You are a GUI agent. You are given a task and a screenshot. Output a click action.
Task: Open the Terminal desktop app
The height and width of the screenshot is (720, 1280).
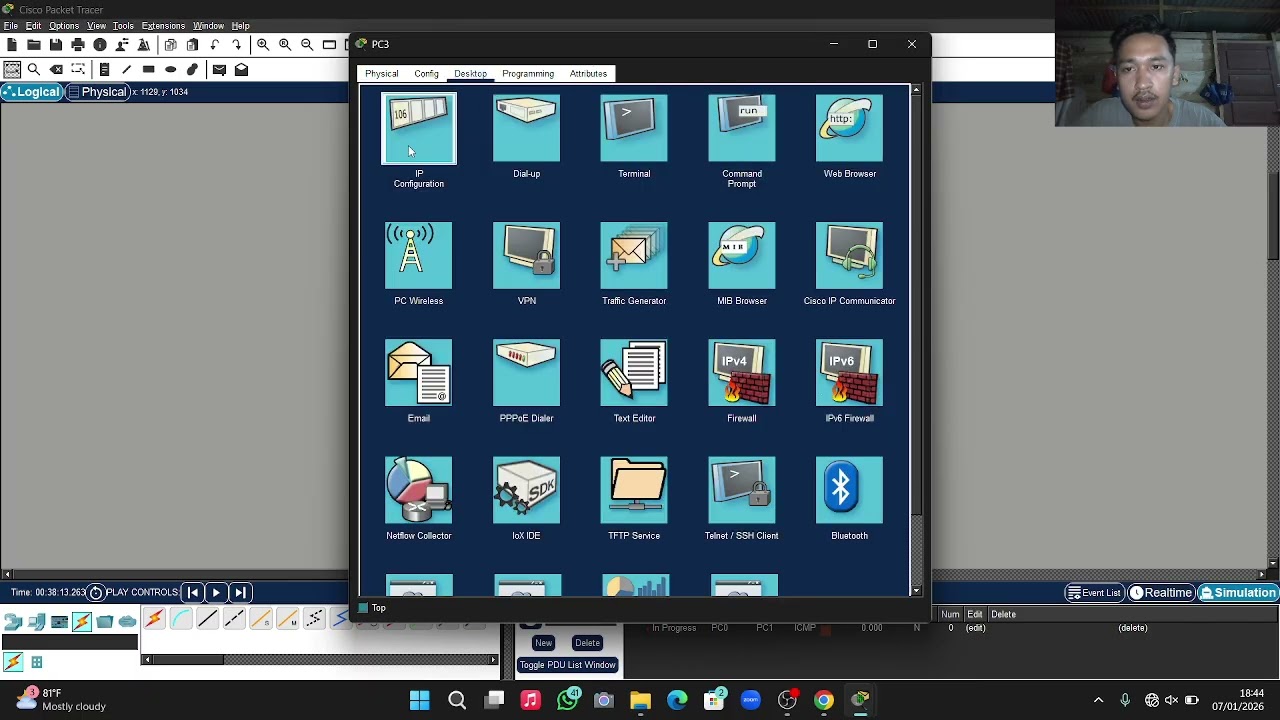[634, 129]
